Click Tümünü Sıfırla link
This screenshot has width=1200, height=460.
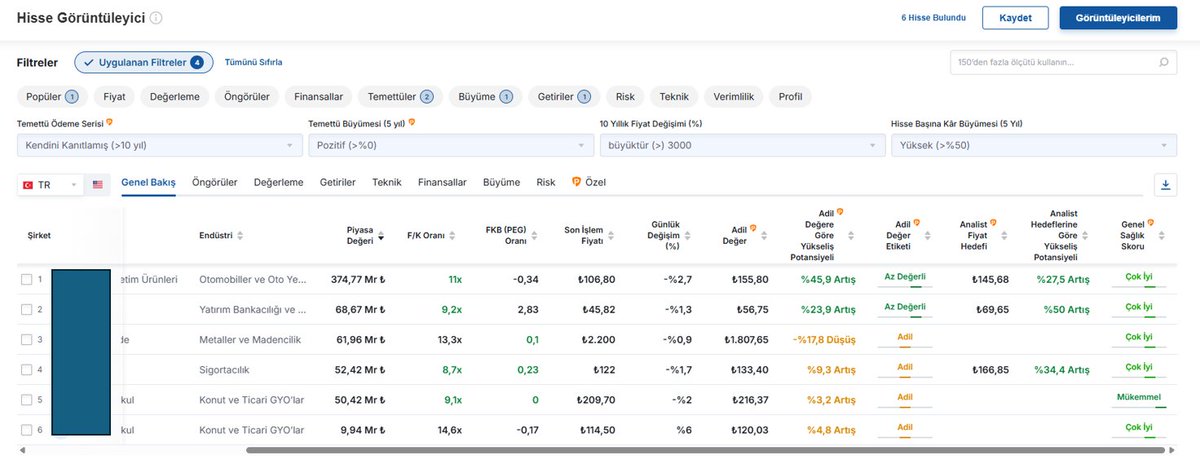tap(253, 62)
